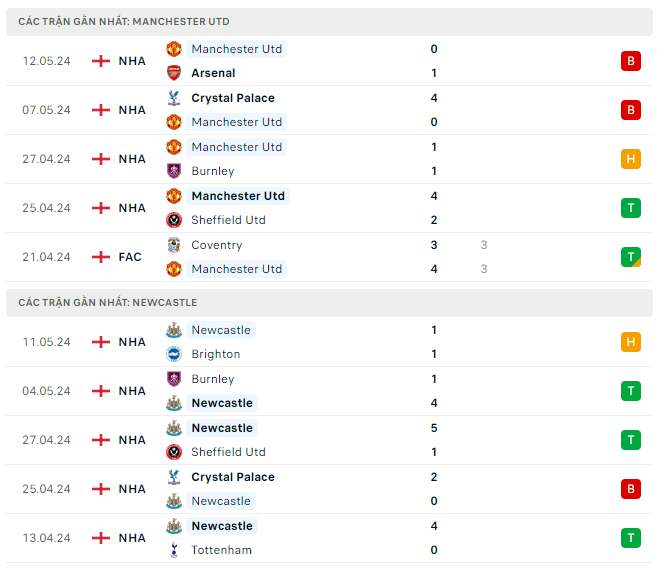The image size is (660, 573).
Task: Open the Coventry team name link
Action: pos(216,245)
